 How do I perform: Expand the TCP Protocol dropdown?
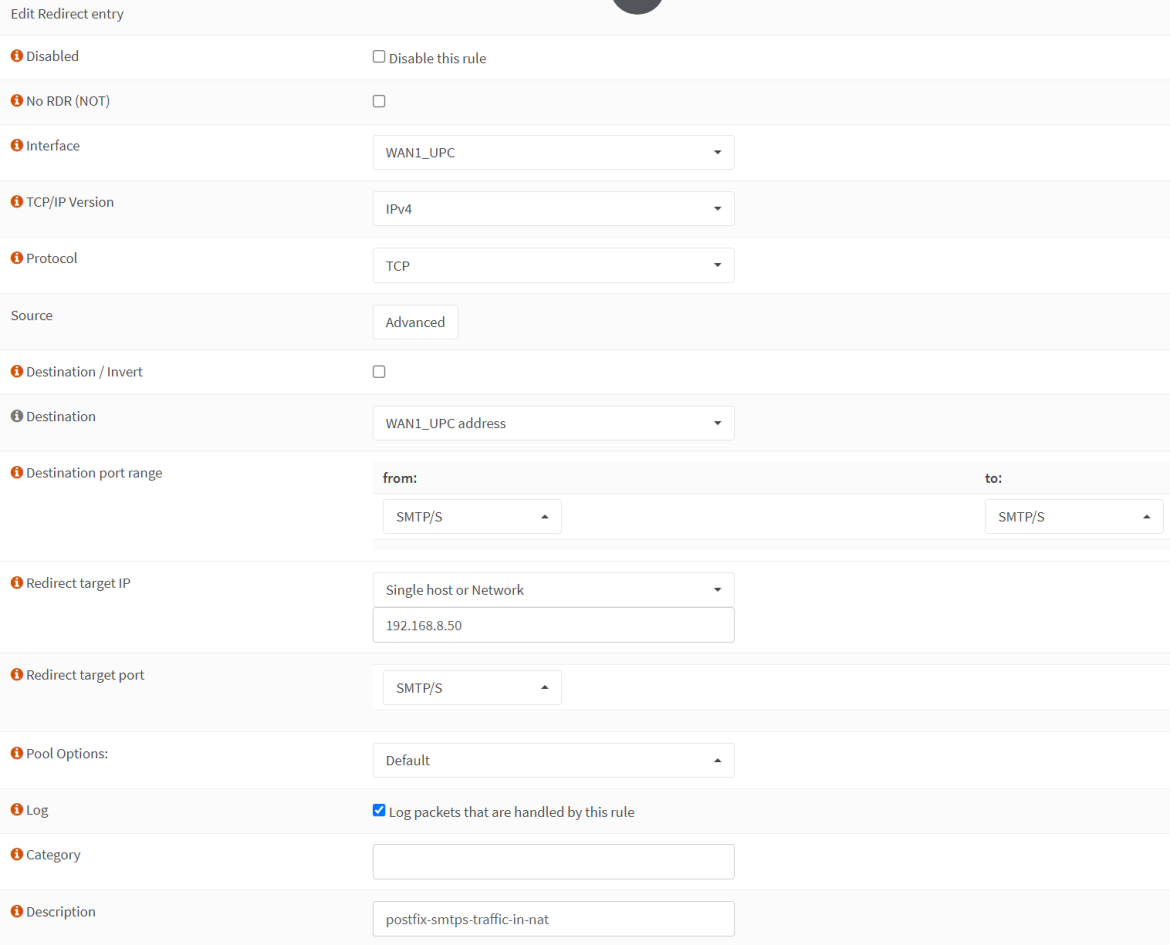coord(553,265)
